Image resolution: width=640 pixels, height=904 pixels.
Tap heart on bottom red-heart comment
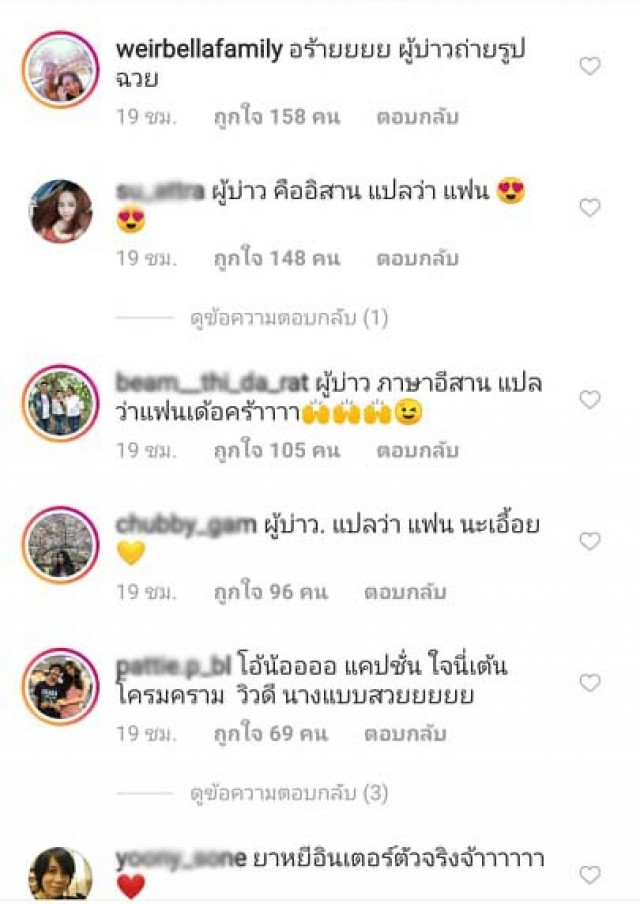pyautogui.click(x=590, y=875)
